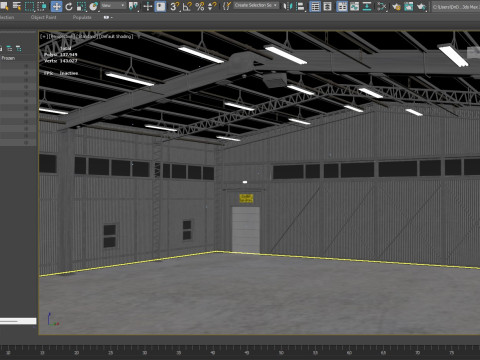Activate the Select and Place tool

pos(94,6)
